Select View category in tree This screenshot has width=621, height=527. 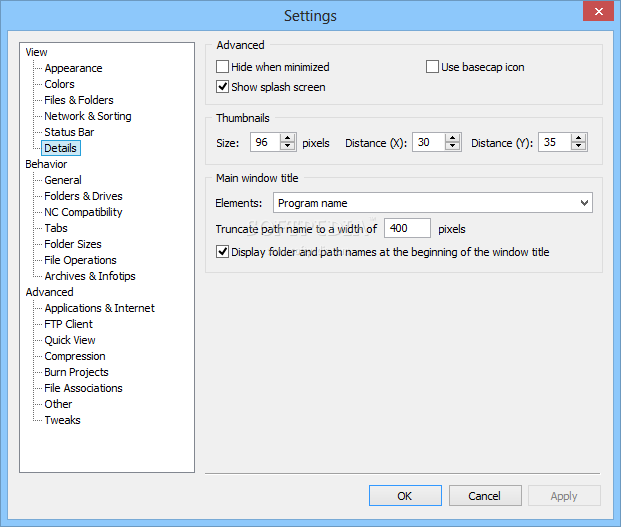coord(36,52)
